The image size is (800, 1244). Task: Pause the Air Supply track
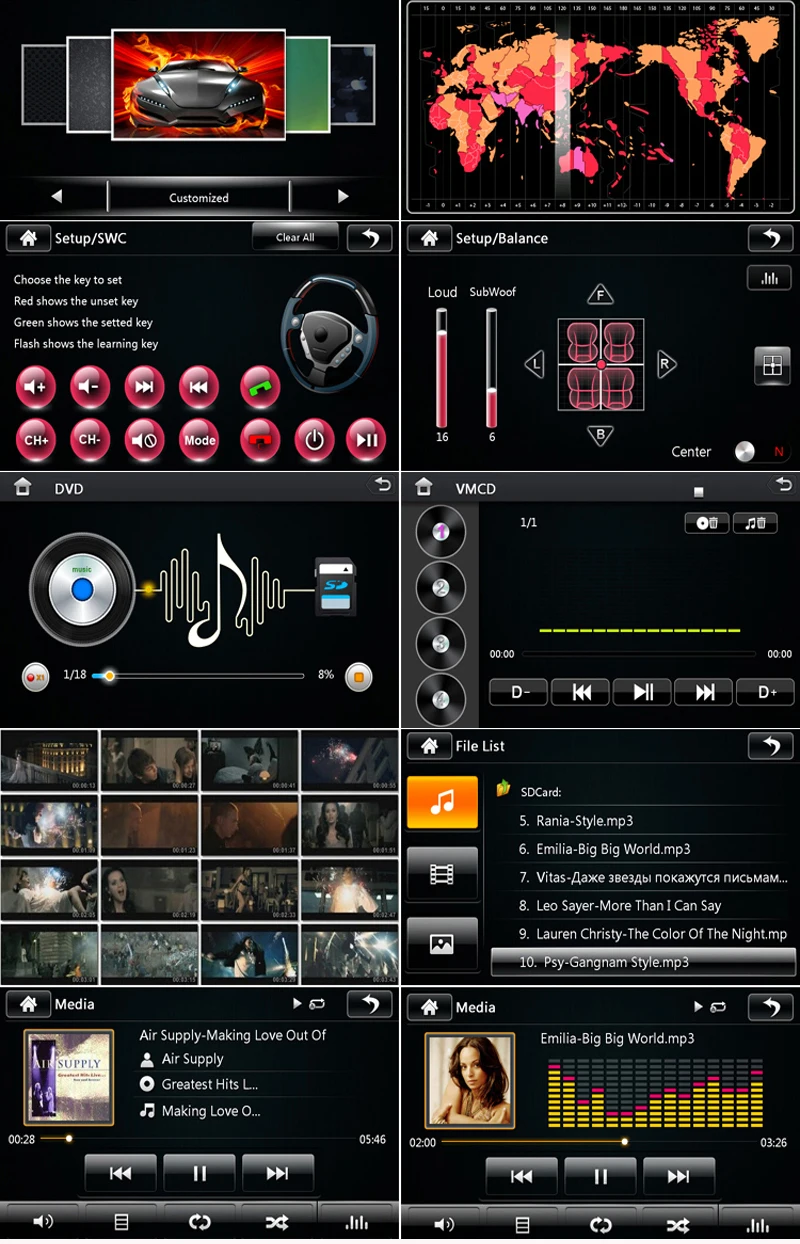click(199, 1173)
